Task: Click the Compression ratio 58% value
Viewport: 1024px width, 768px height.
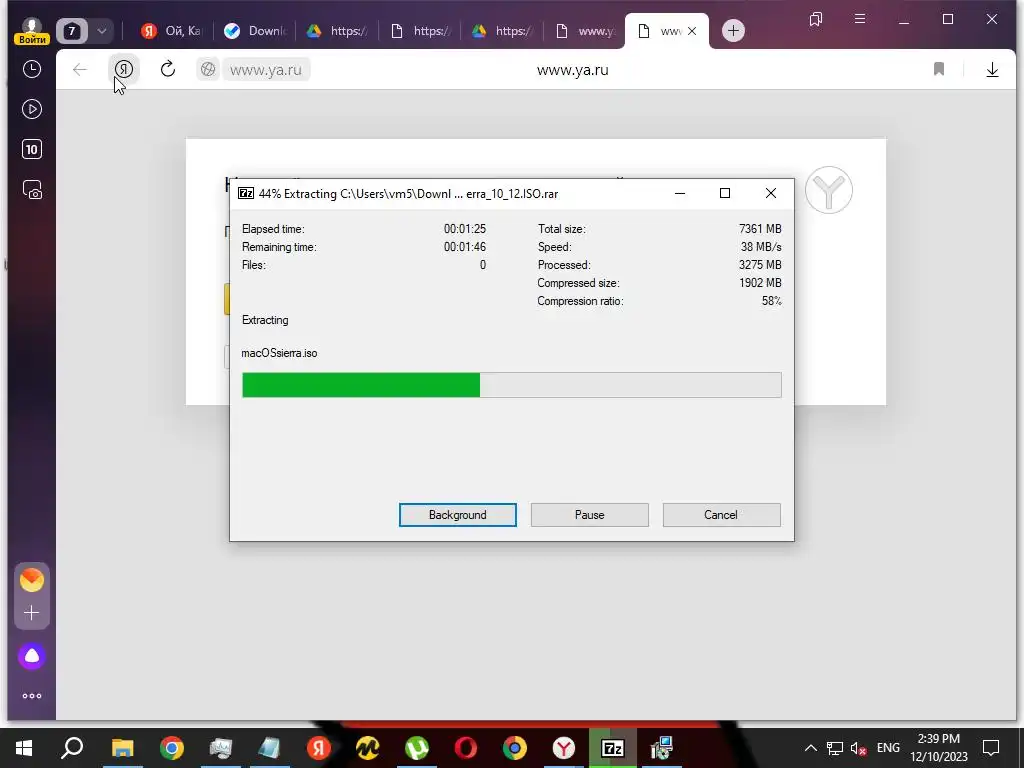Action: pos(771,301)
